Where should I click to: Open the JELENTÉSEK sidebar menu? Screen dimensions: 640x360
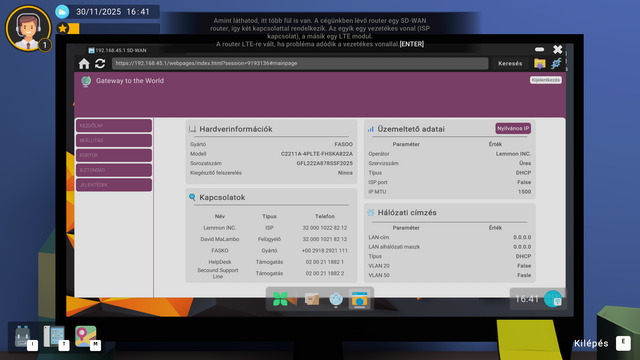pos(114,185)
